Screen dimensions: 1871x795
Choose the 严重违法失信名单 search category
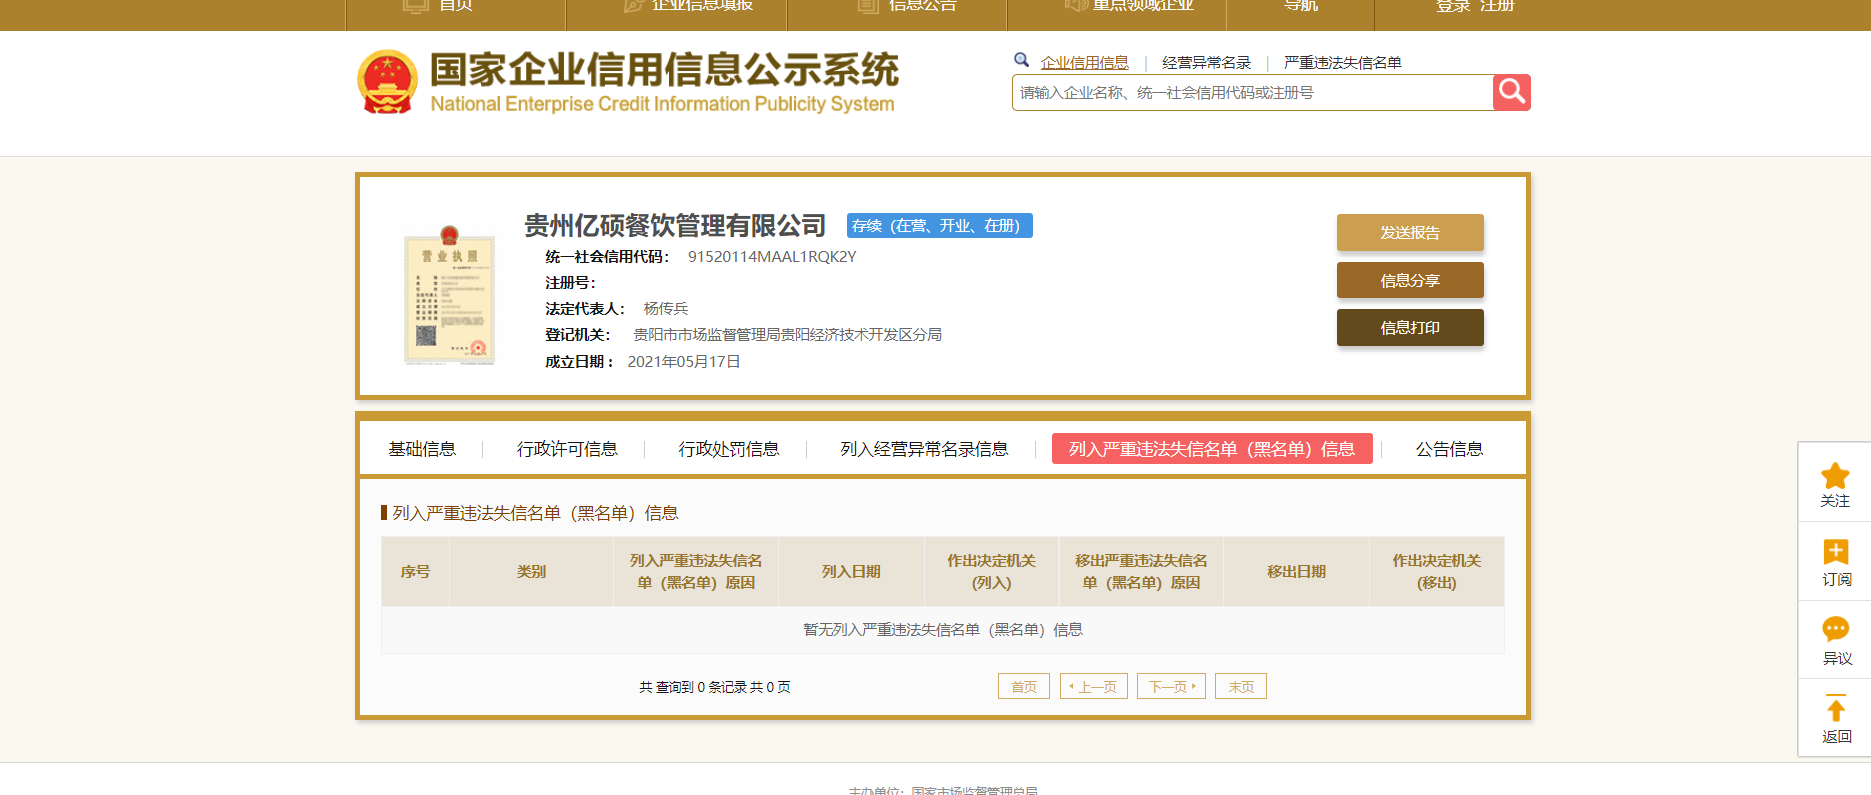[1343, 63]
